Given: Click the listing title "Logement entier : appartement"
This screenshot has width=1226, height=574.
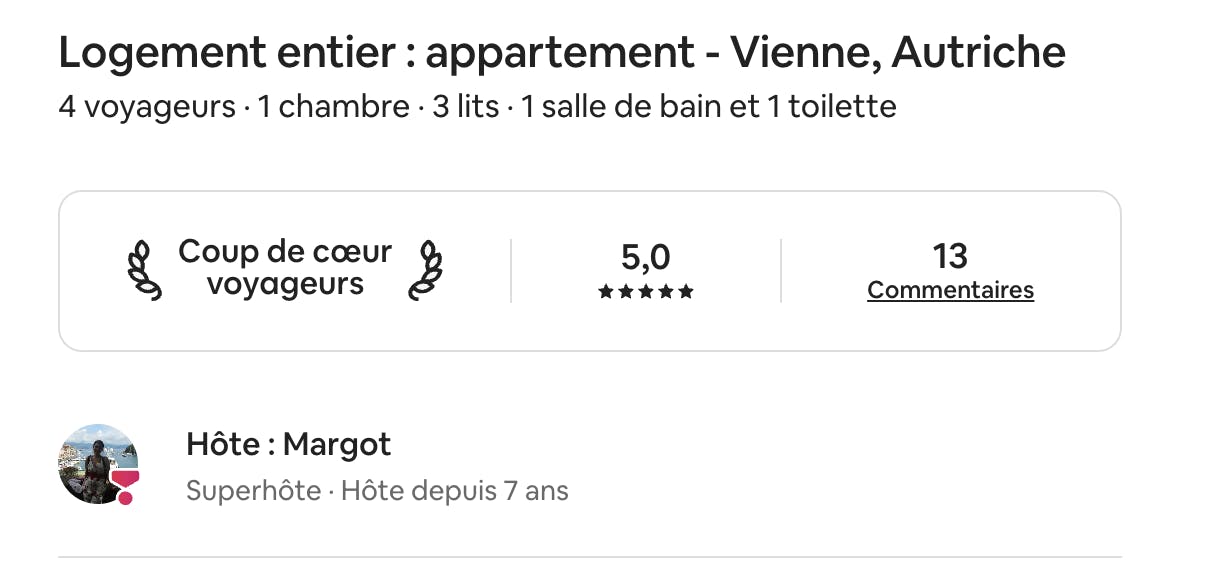Looking at the screenshot, I should [x=376, y=53].
